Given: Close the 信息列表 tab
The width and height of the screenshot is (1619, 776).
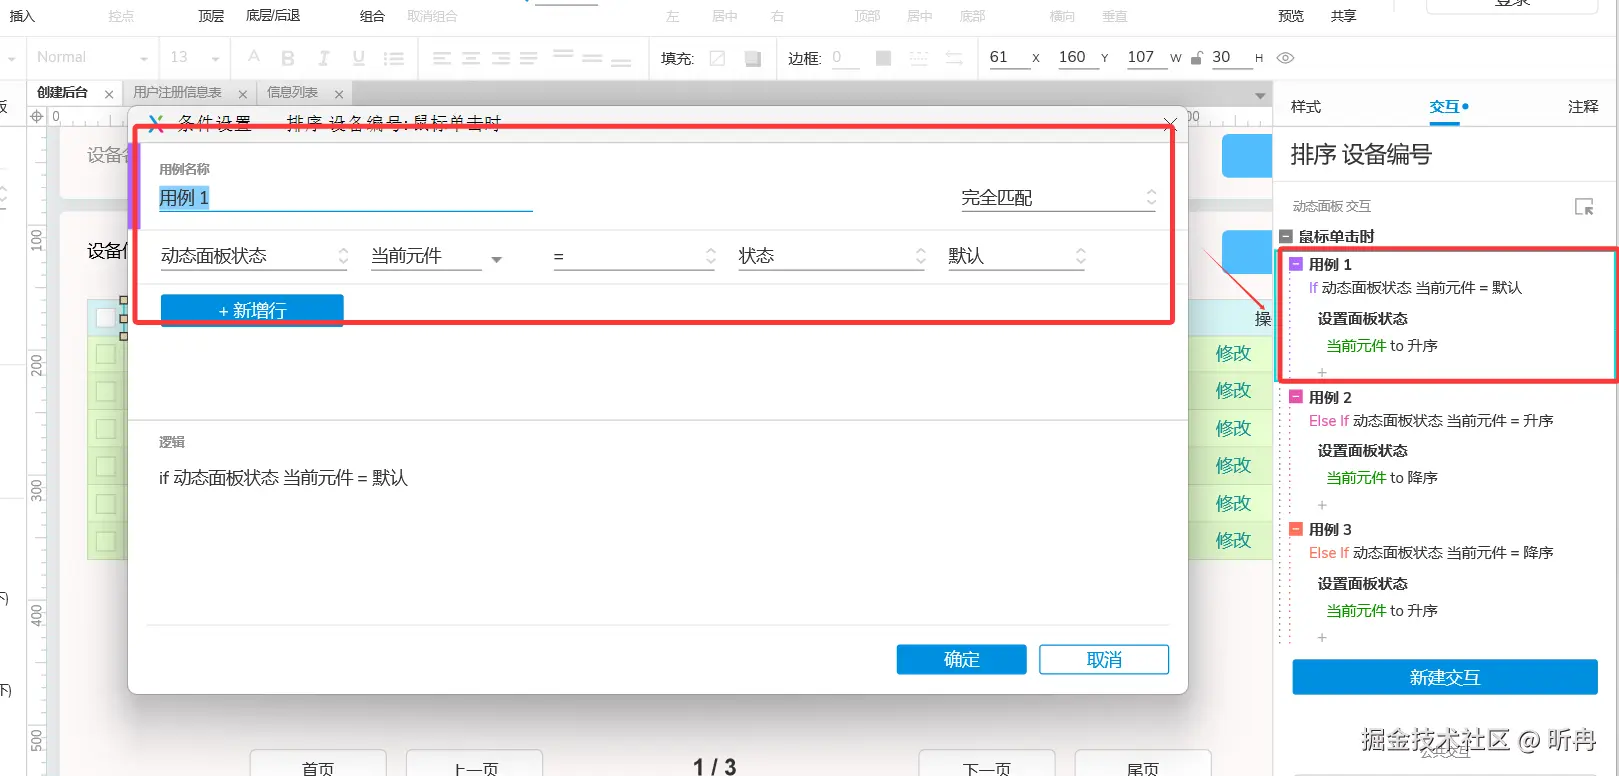Looking at the screenshot, I should (x=339, y=94).
